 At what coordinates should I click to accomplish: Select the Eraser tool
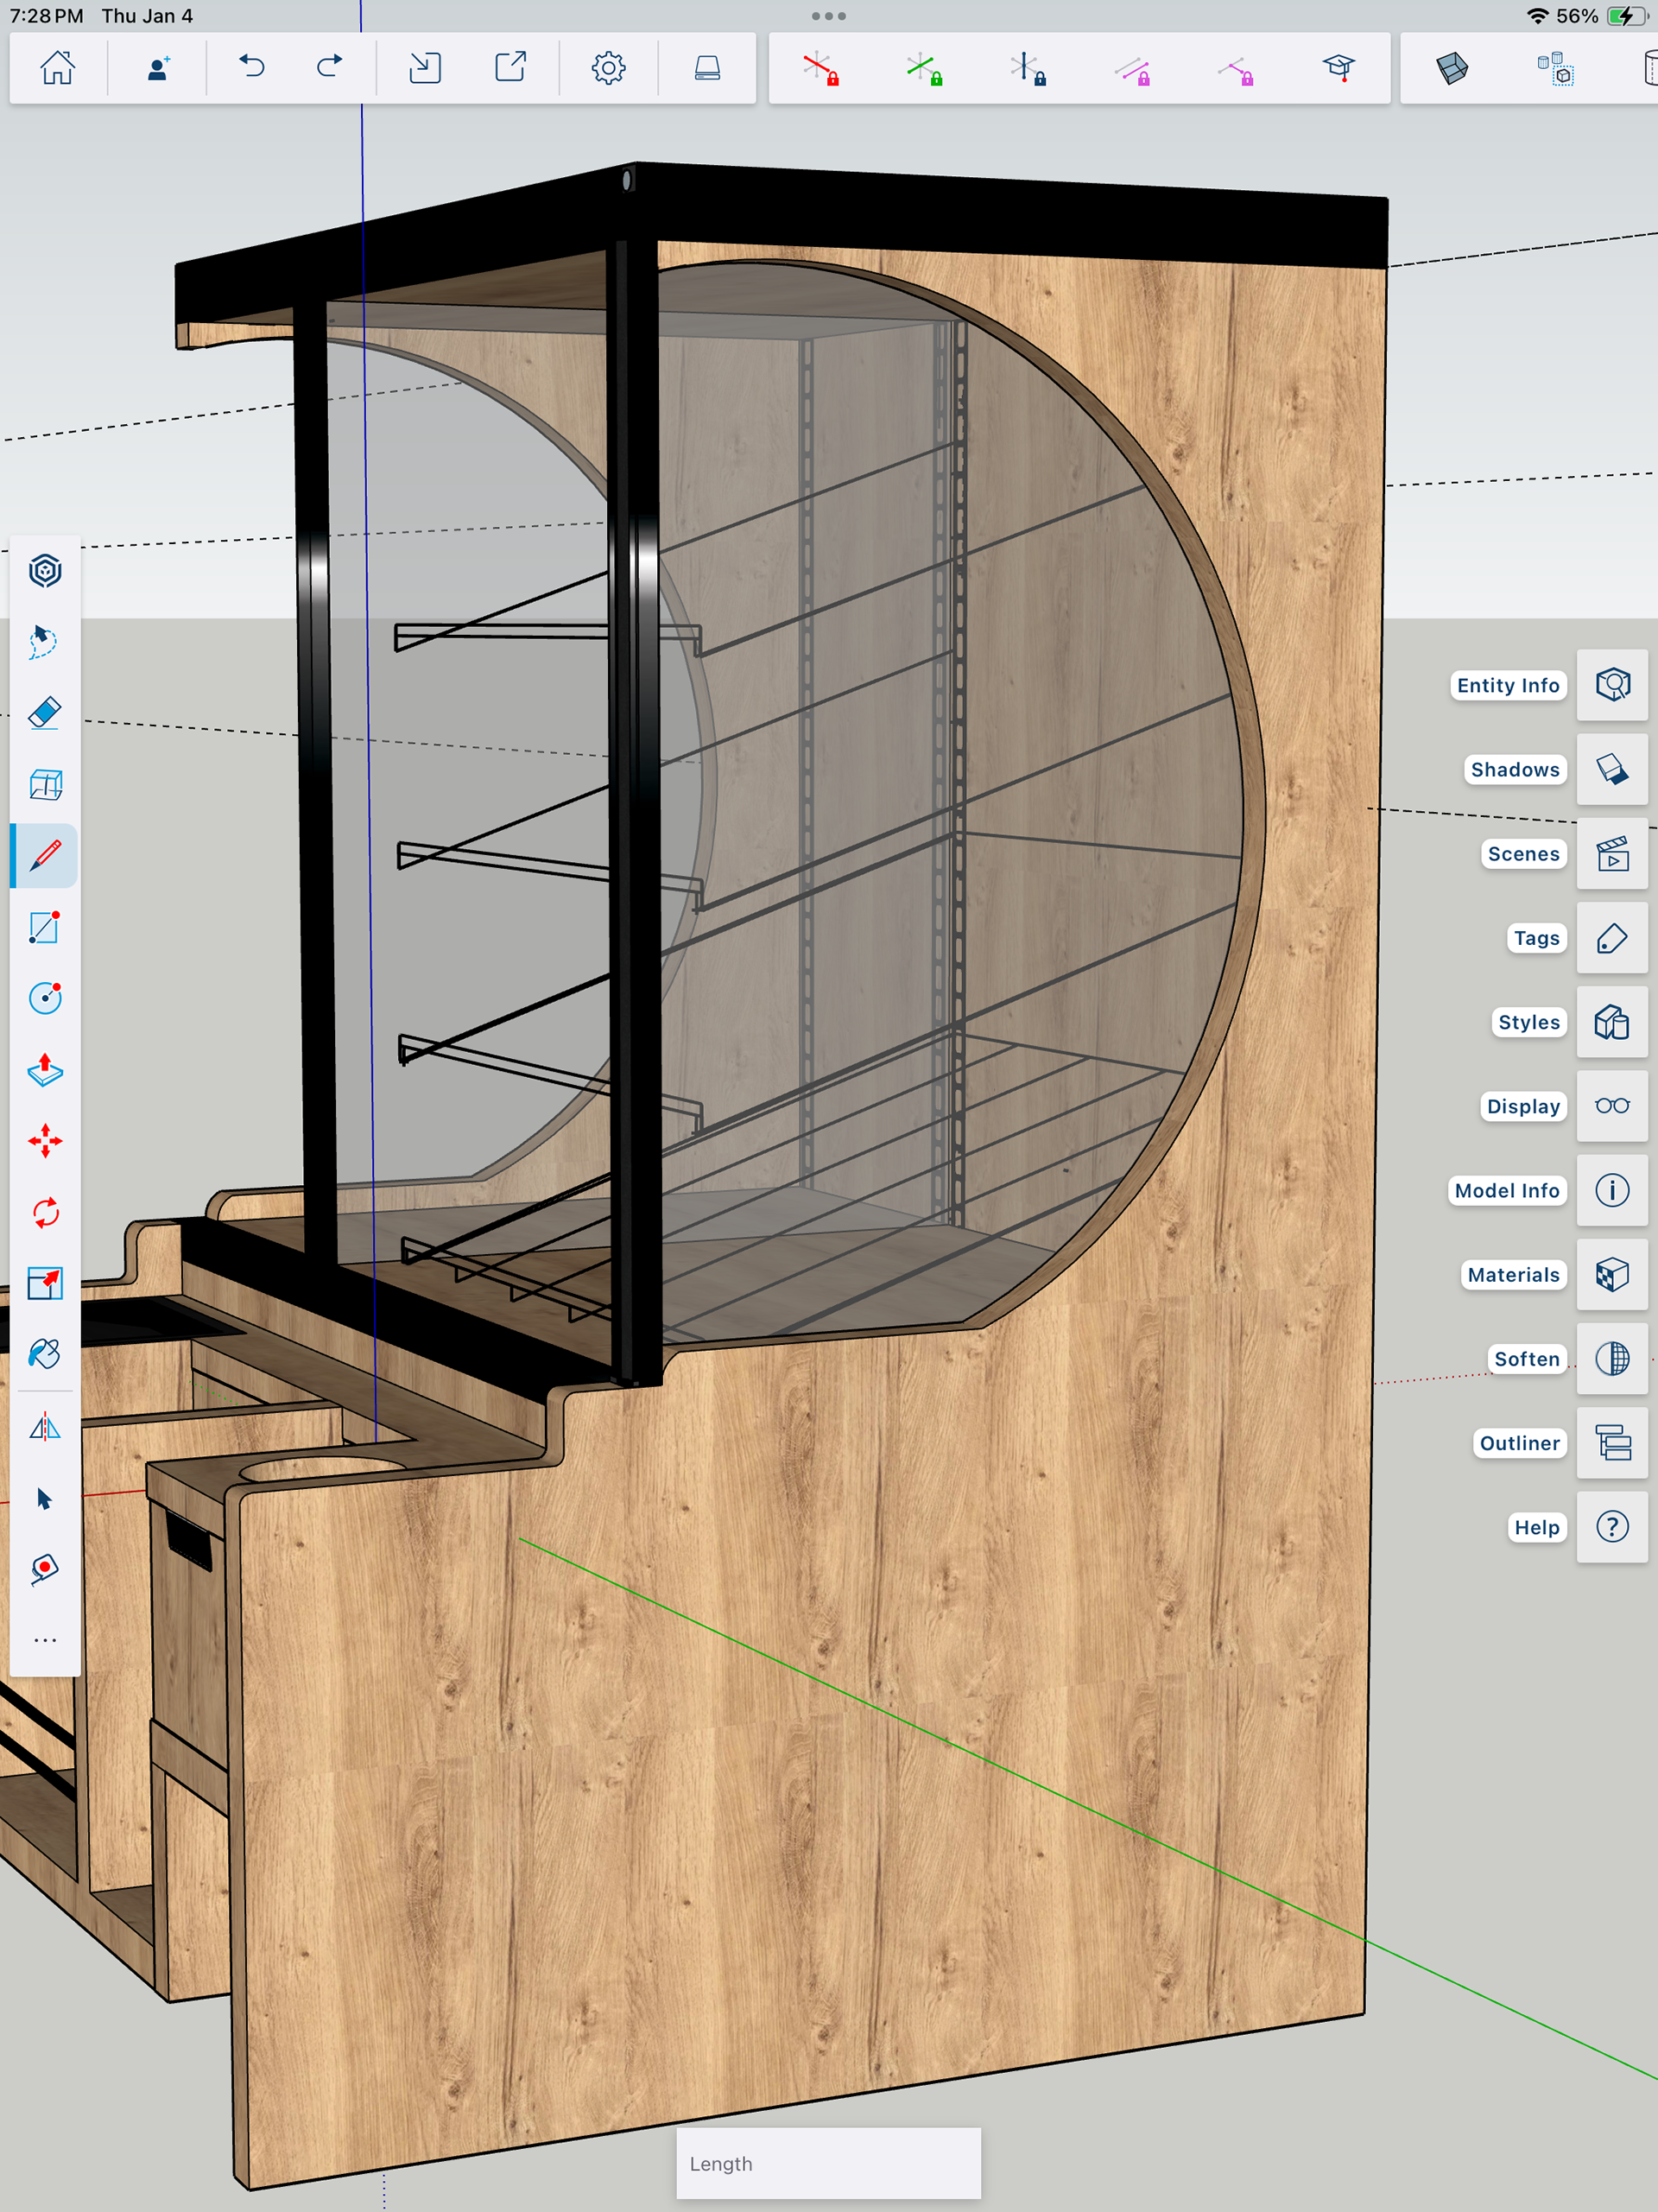click(x=45, y=713)
